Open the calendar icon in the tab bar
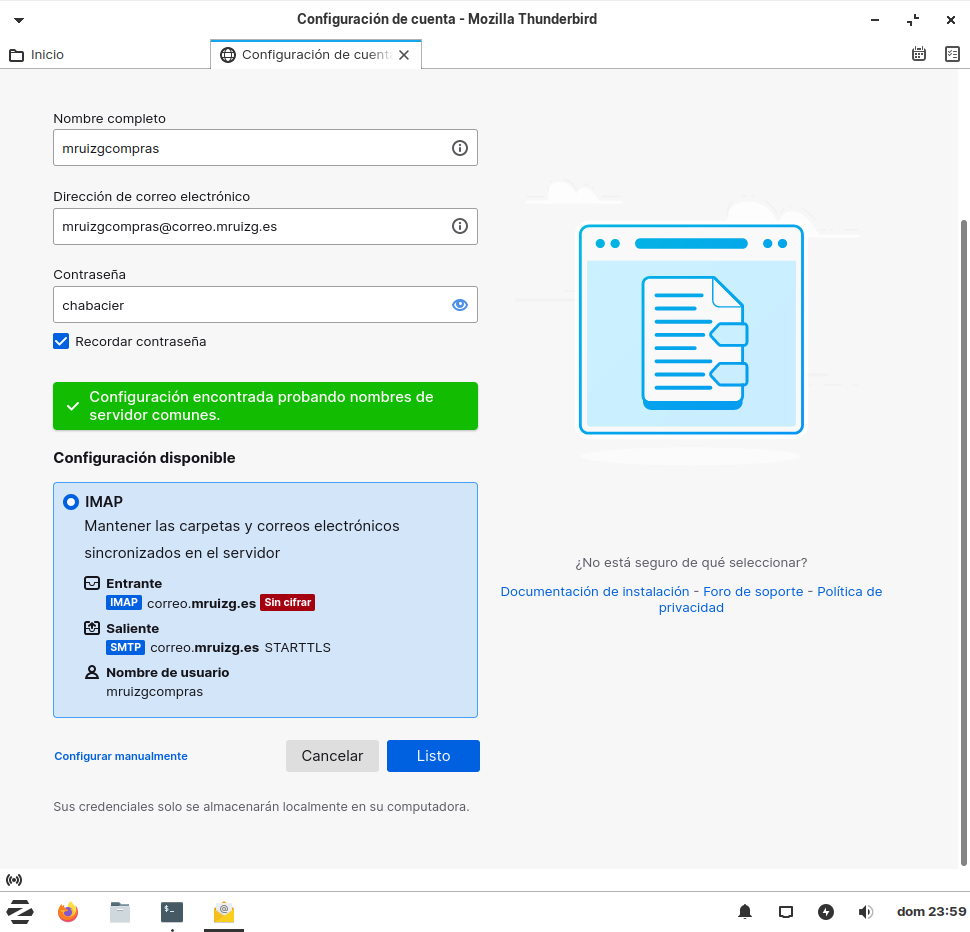The height and width of the screenshot is (932, 970). [919, 54]
